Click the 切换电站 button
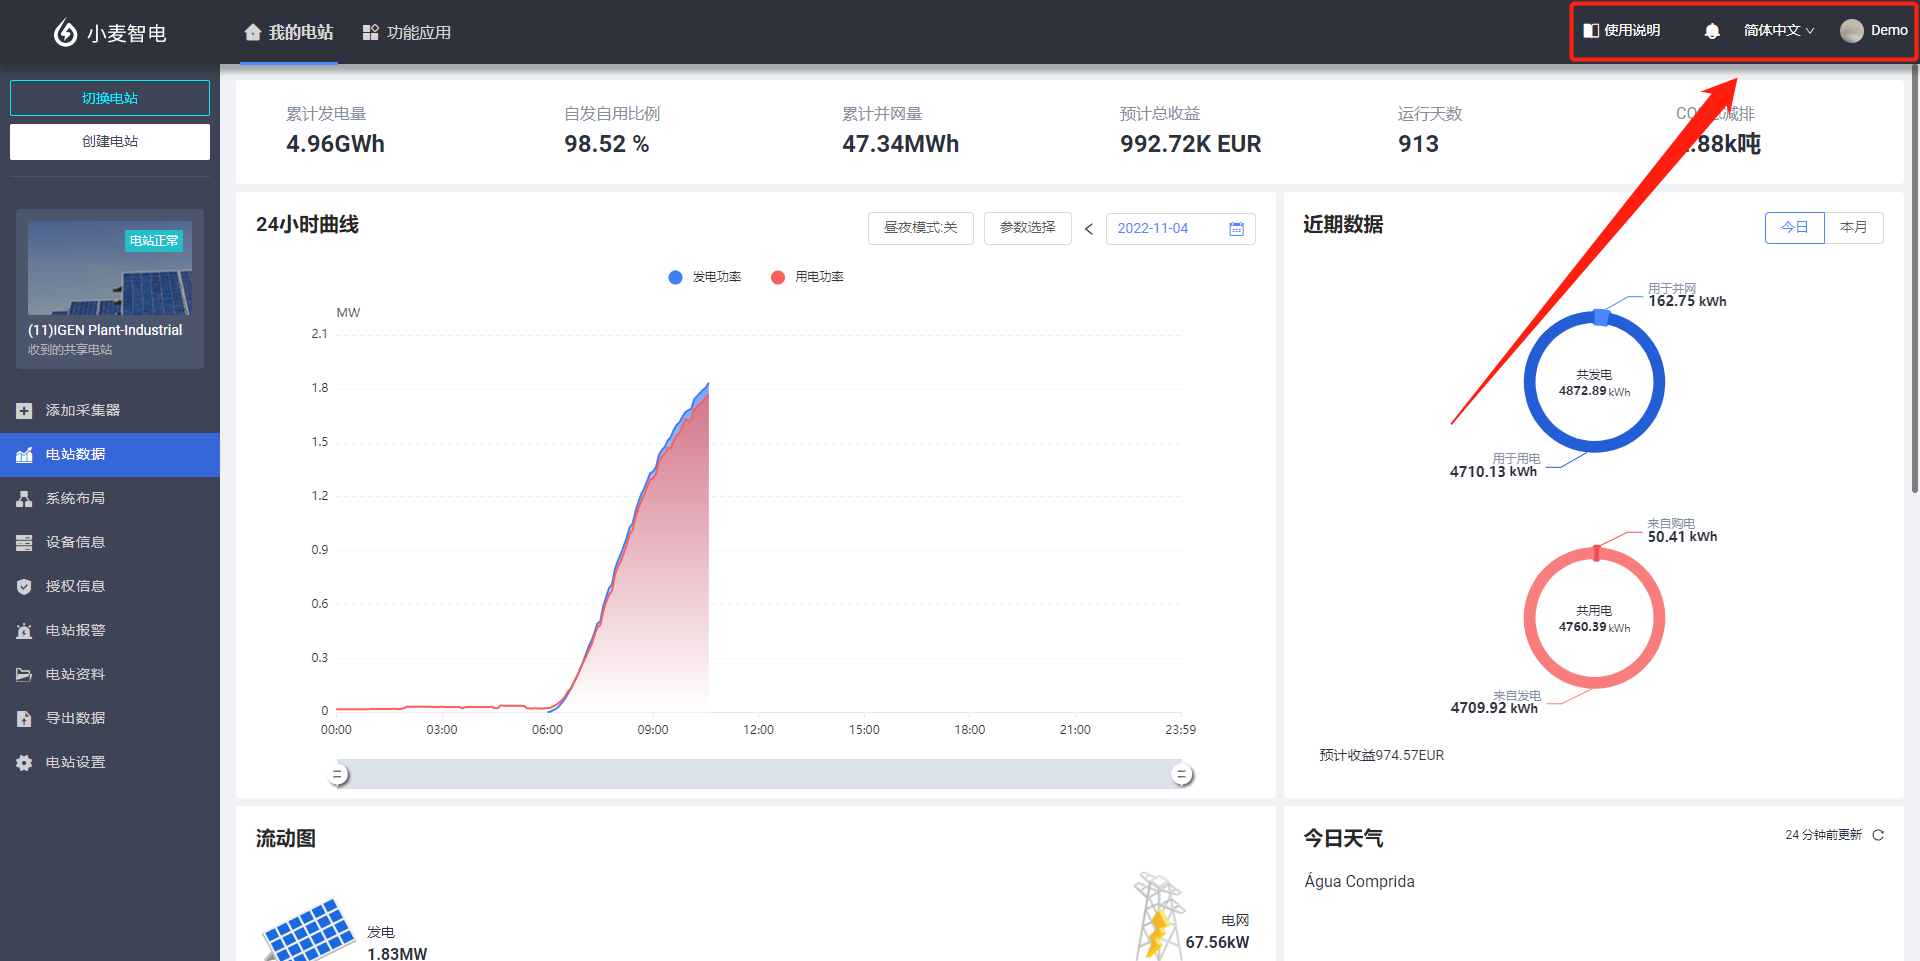The height and width of the screenshot is (961, 1920). 110,98
